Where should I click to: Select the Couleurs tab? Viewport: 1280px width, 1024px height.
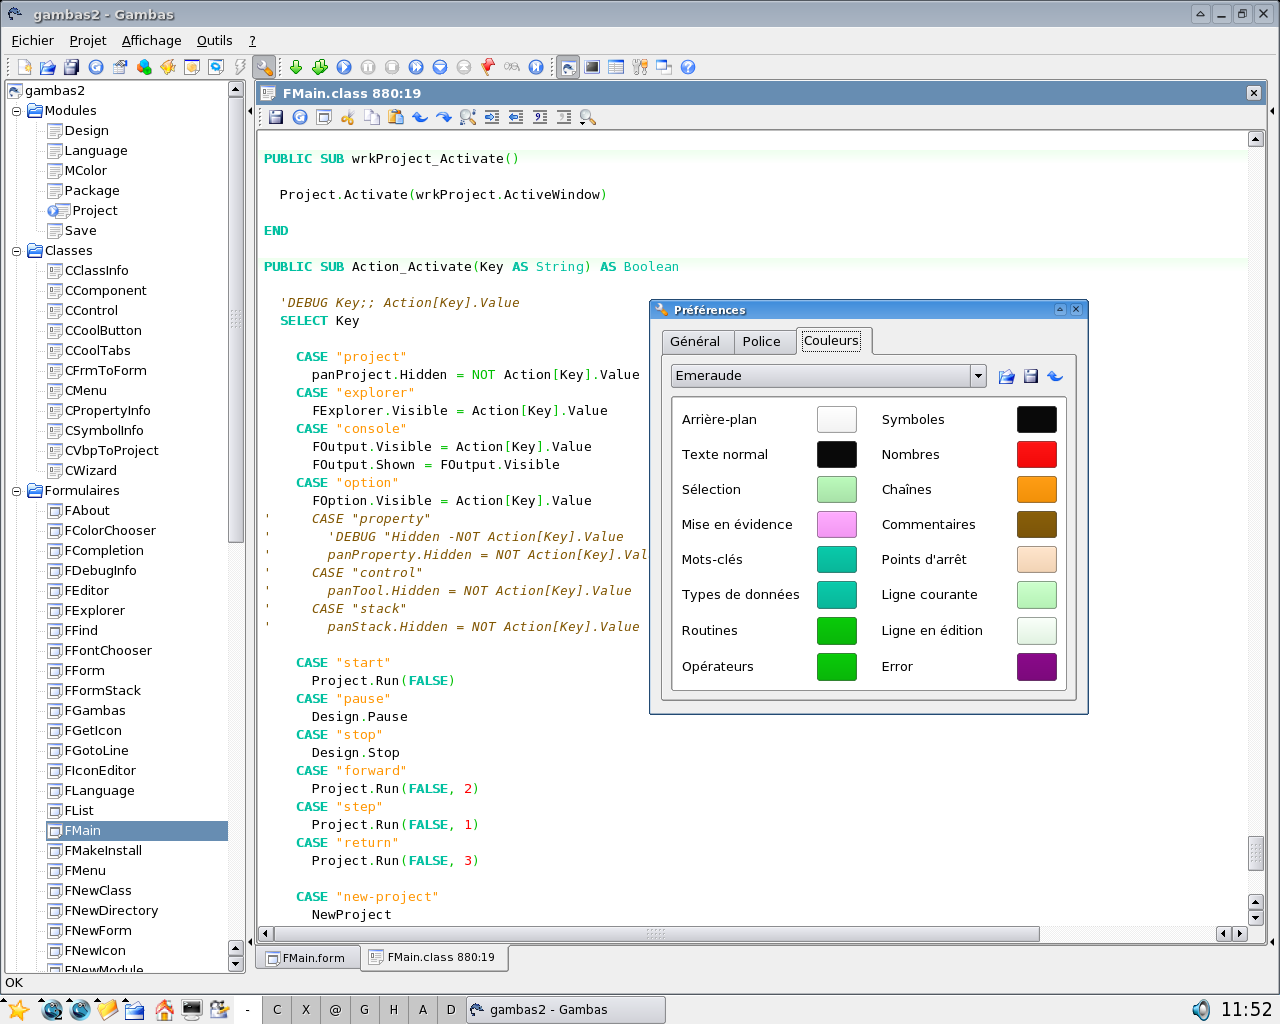coord(832,341)
